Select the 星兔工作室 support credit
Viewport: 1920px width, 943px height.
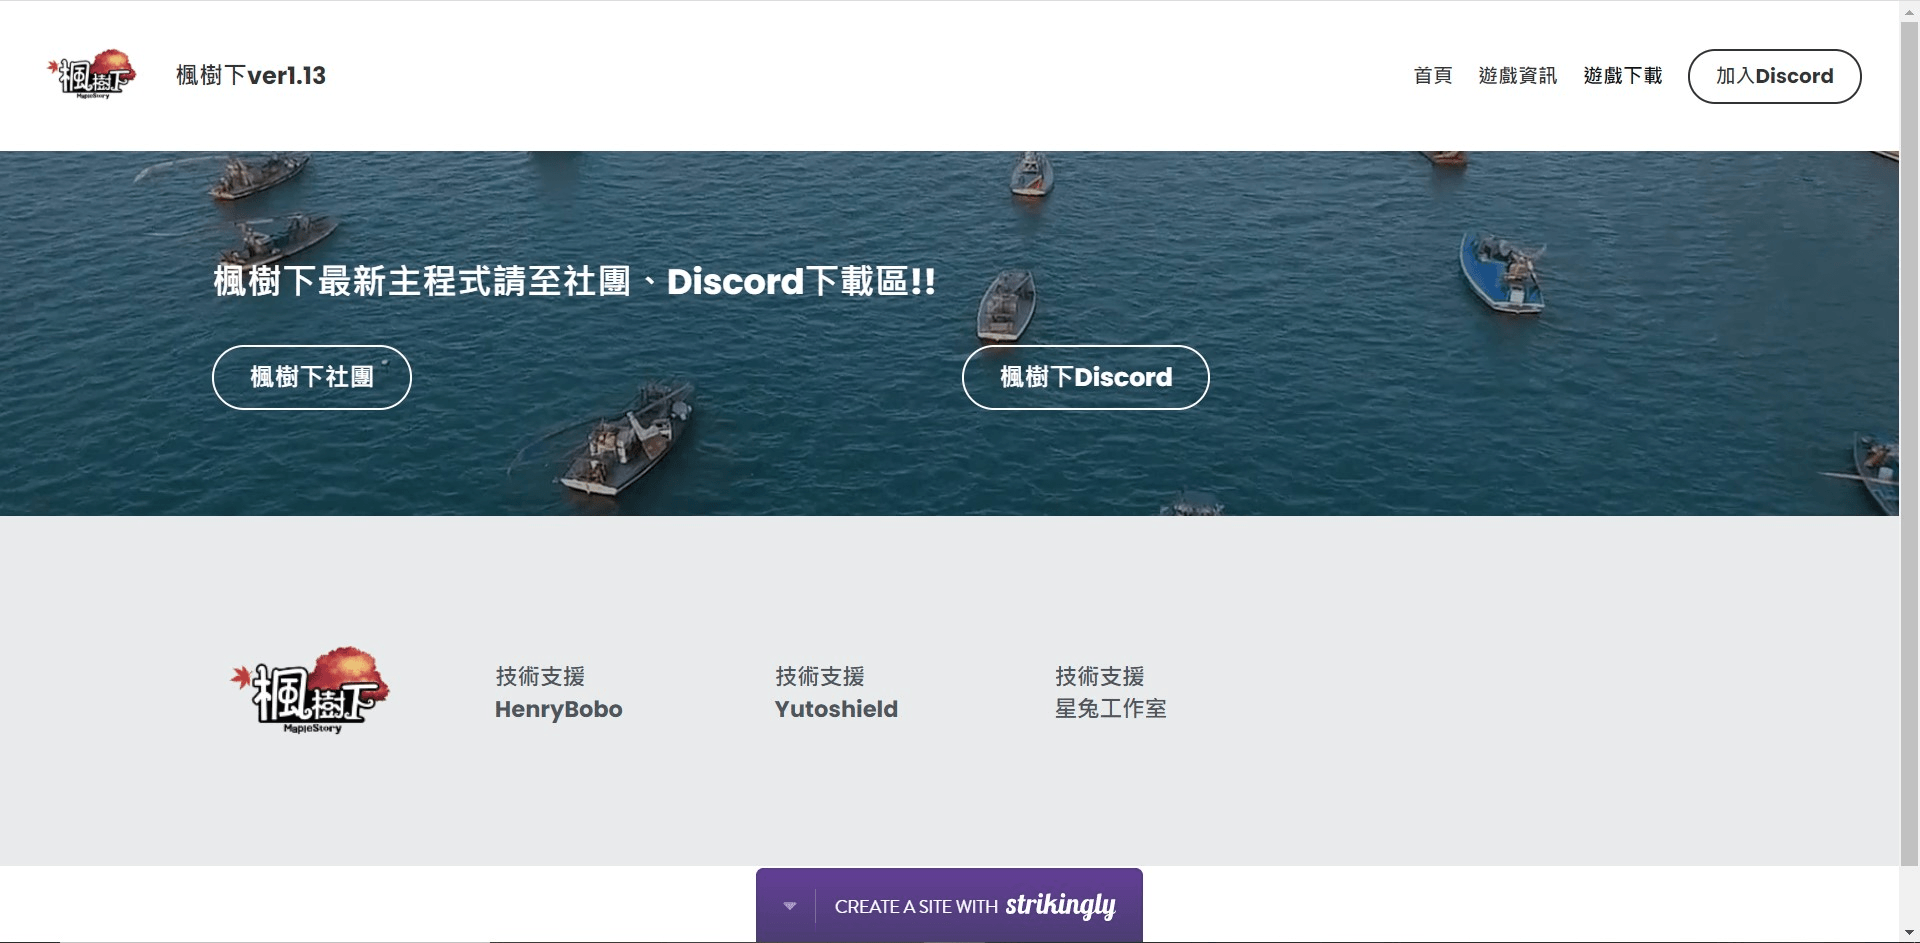[1111, 709]
